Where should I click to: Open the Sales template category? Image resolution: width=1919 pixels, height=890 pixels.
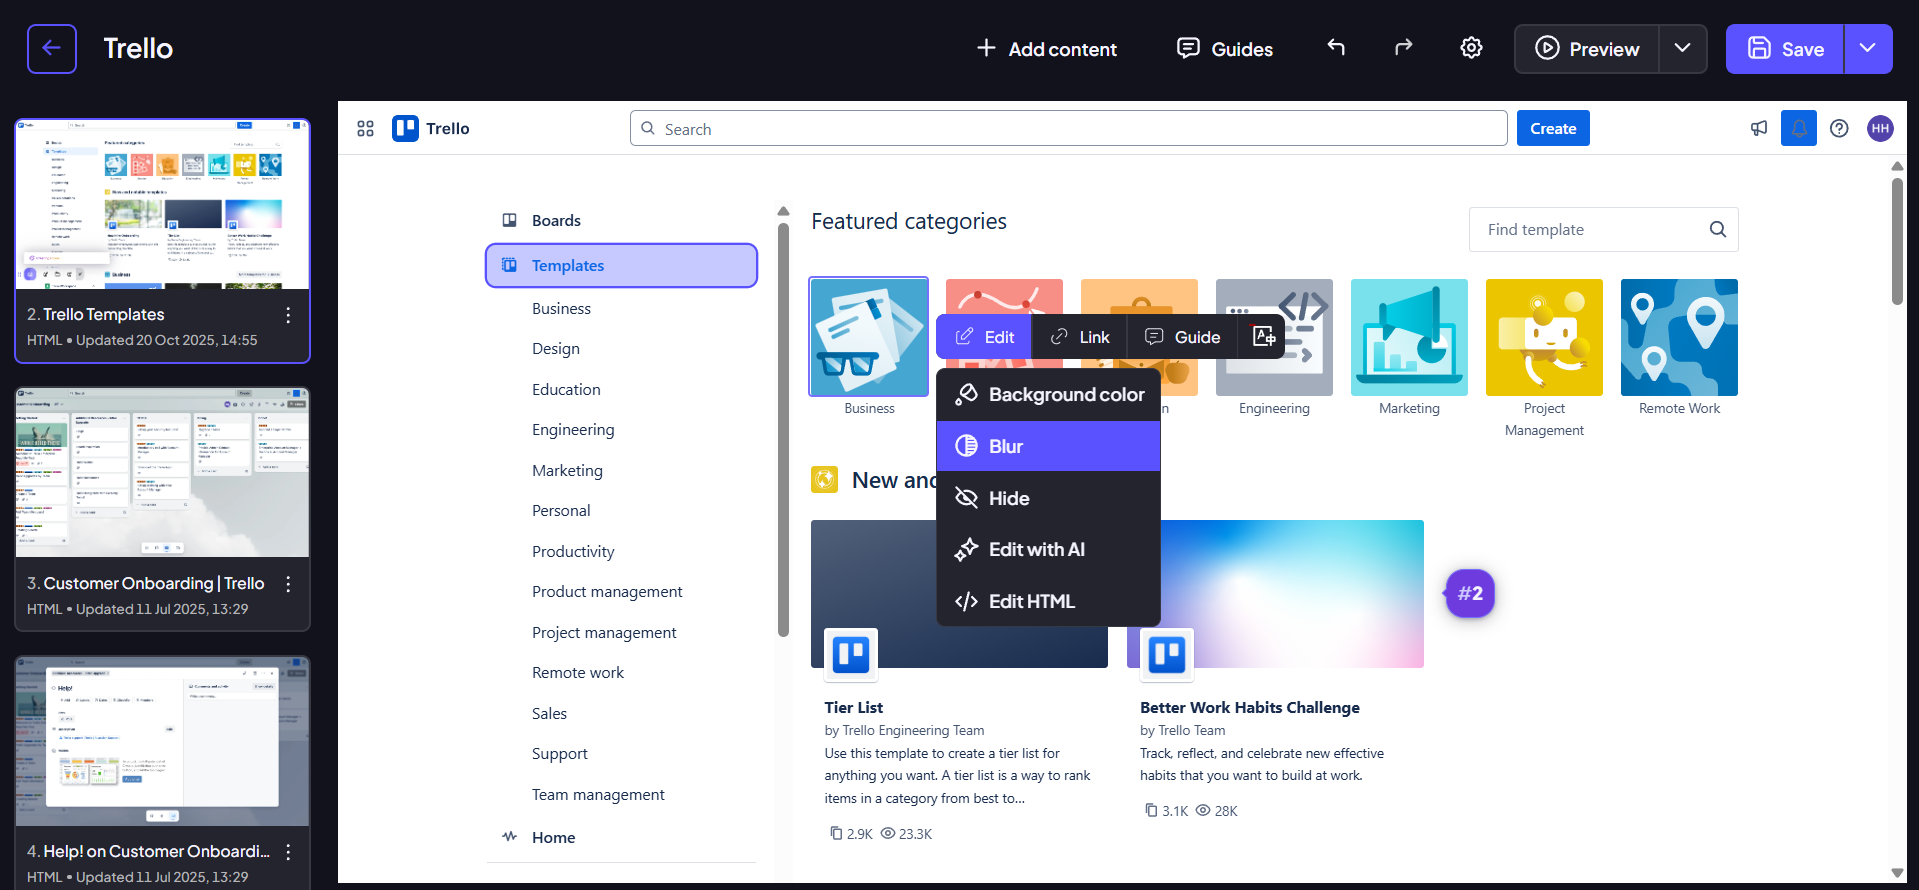(549, 713)
